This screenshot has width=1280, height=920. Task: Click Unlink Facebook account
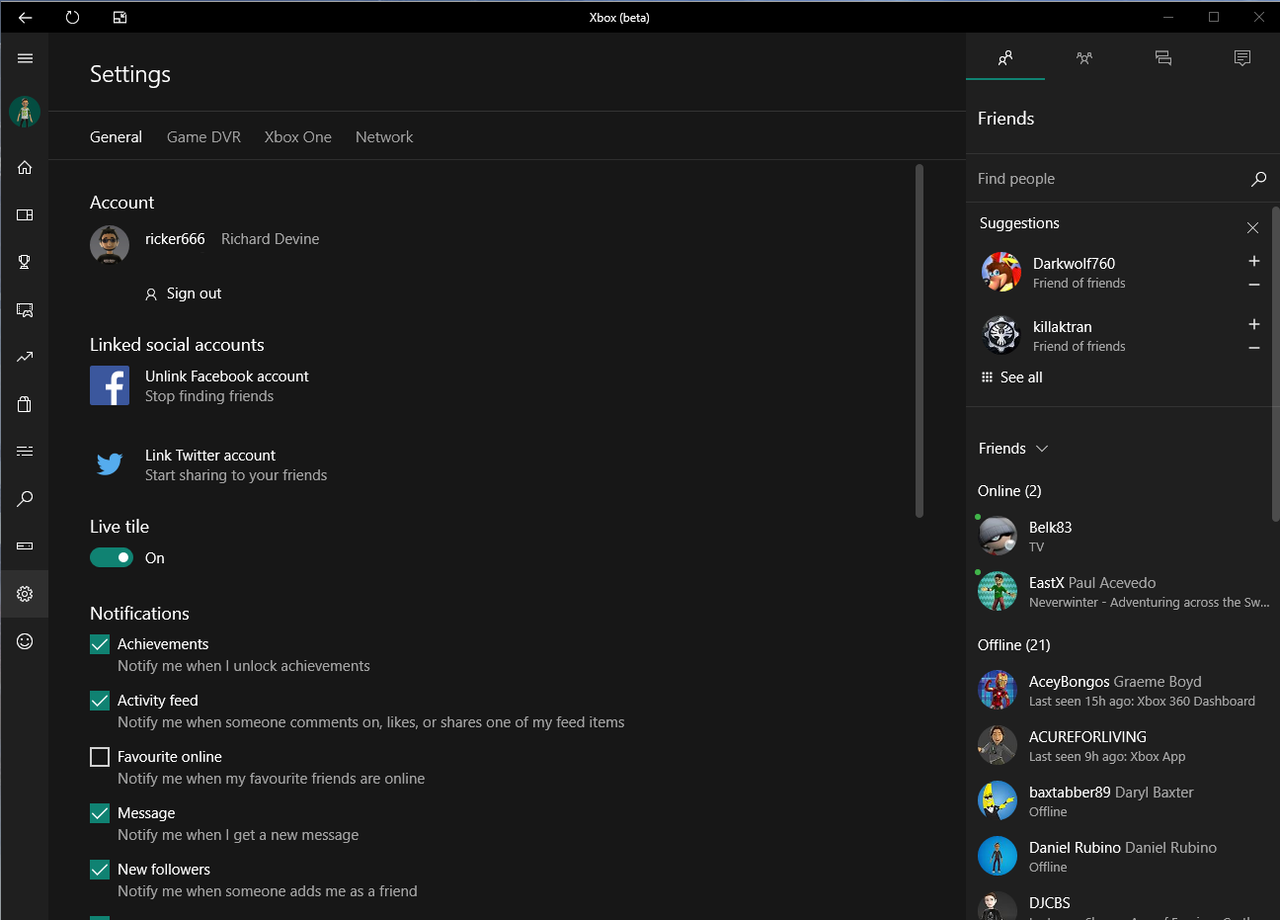click(x=227, y=376)
